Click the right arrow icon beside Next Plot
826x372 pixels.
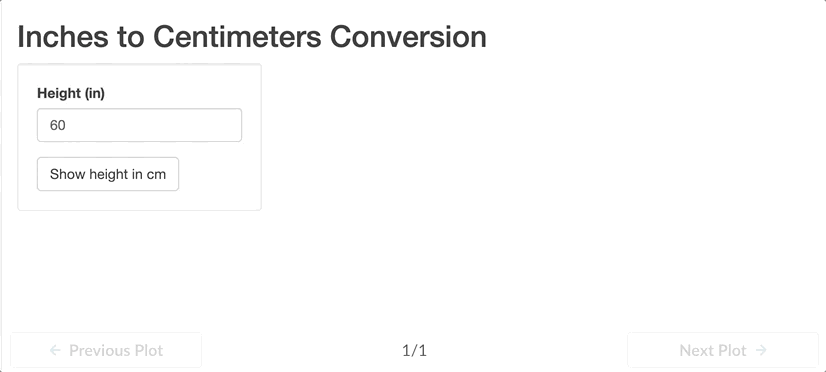tap(761, 350)
